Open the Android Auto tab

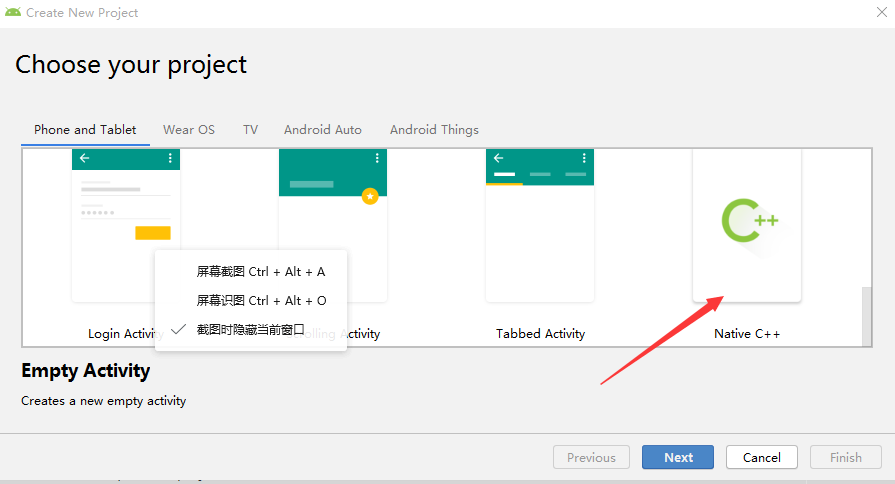(323, 130)
